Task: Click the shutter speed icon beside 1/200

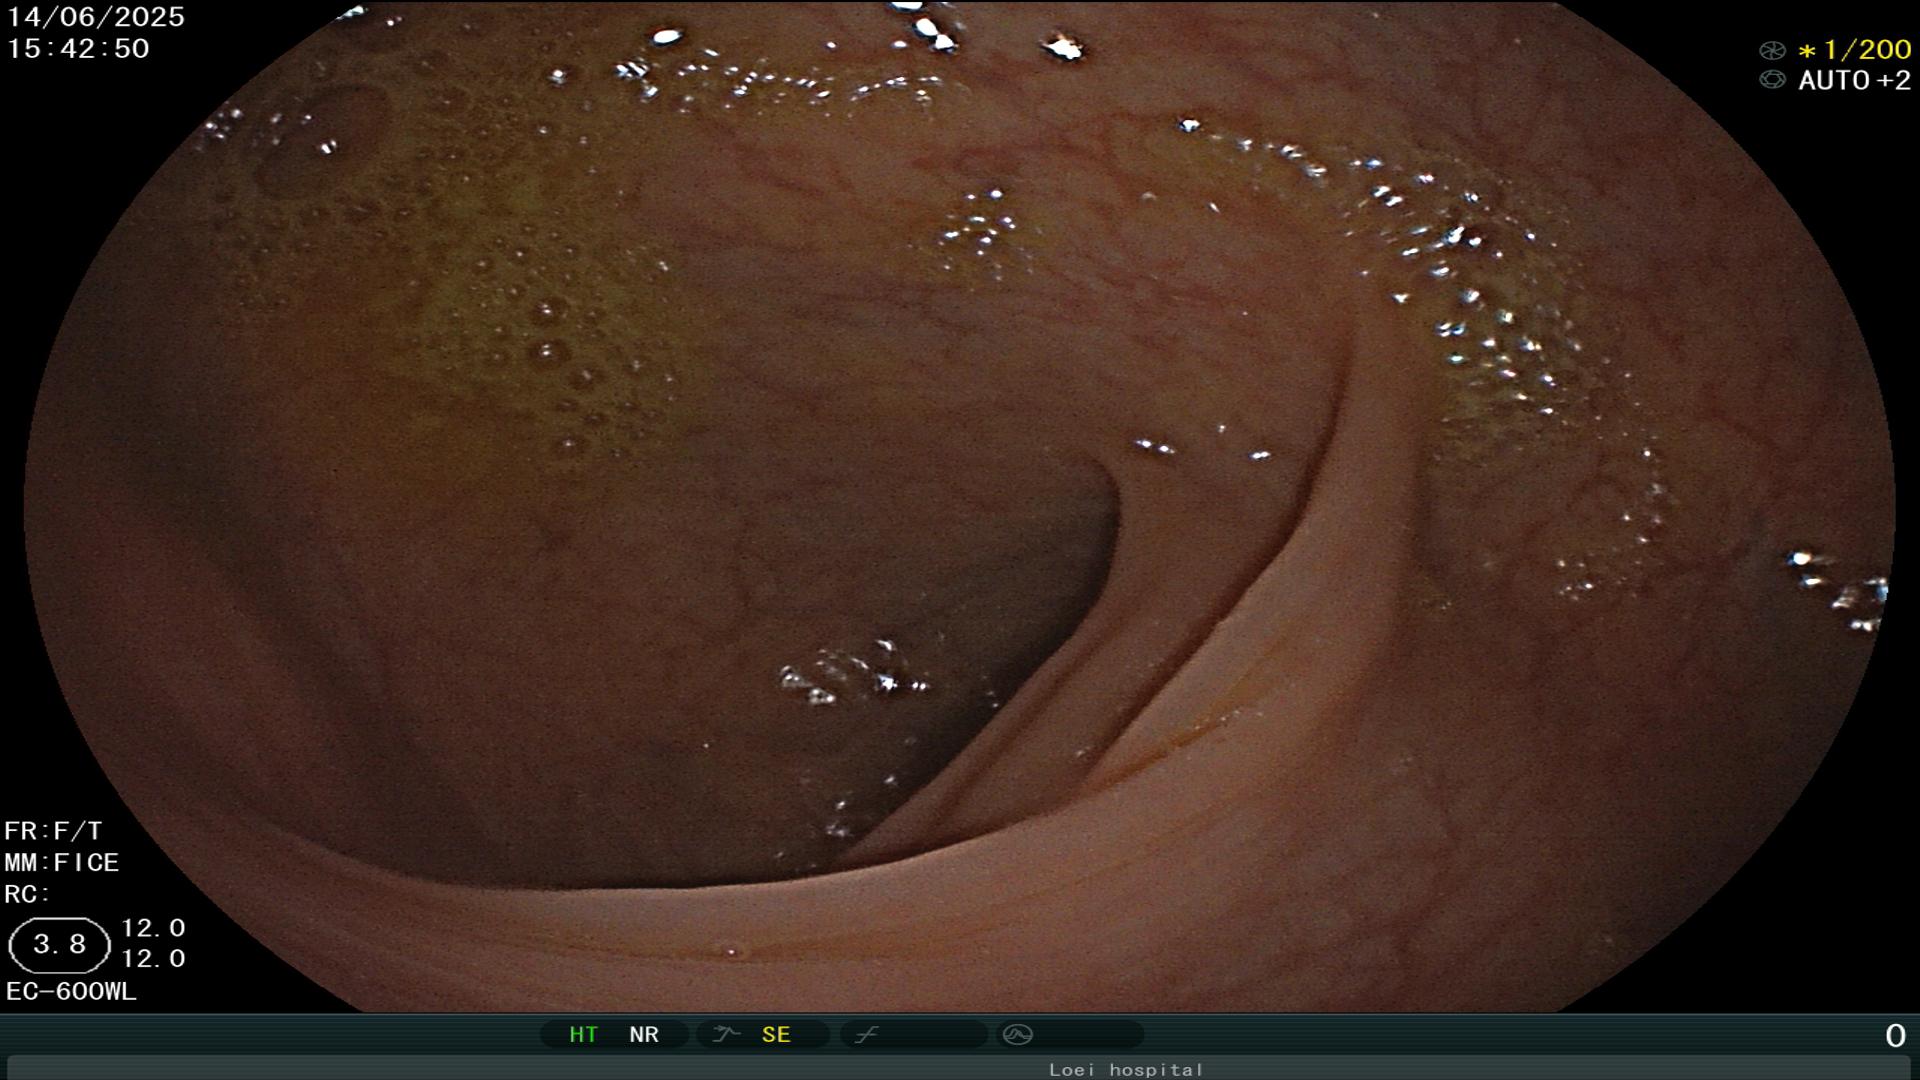Action: click(1771, 50)
